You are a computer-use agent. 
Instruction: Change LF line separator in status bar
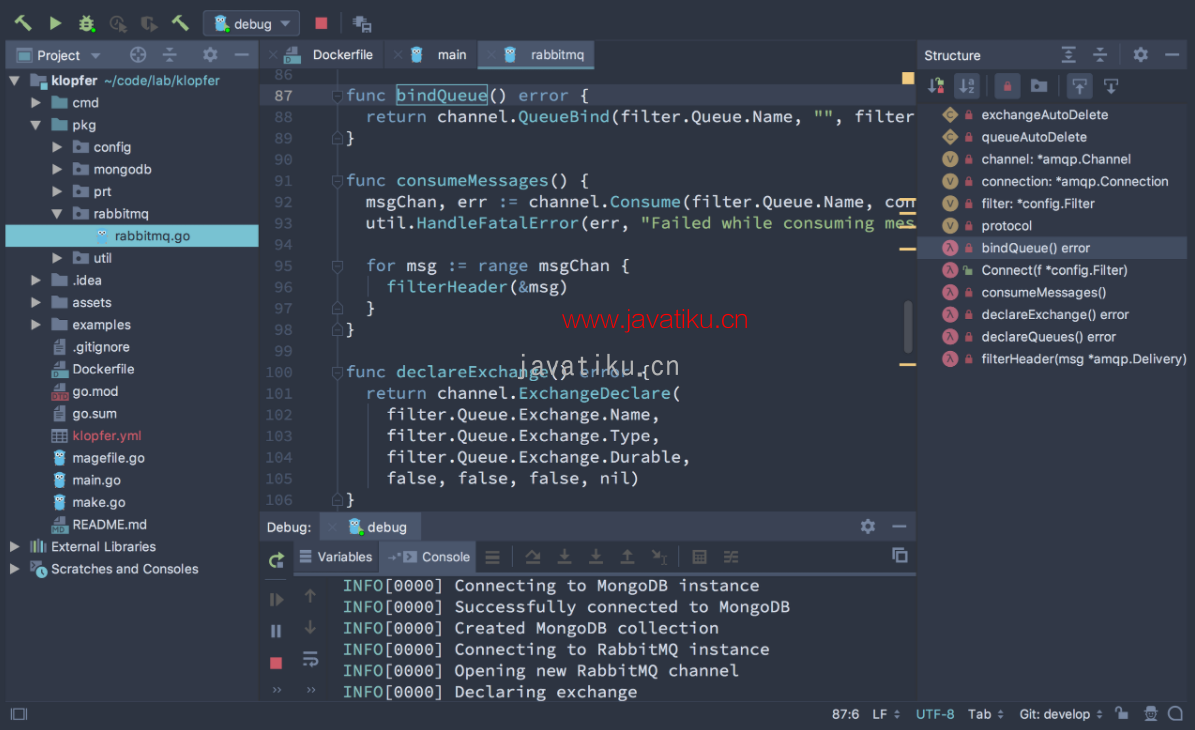click(x=886, y=714)
